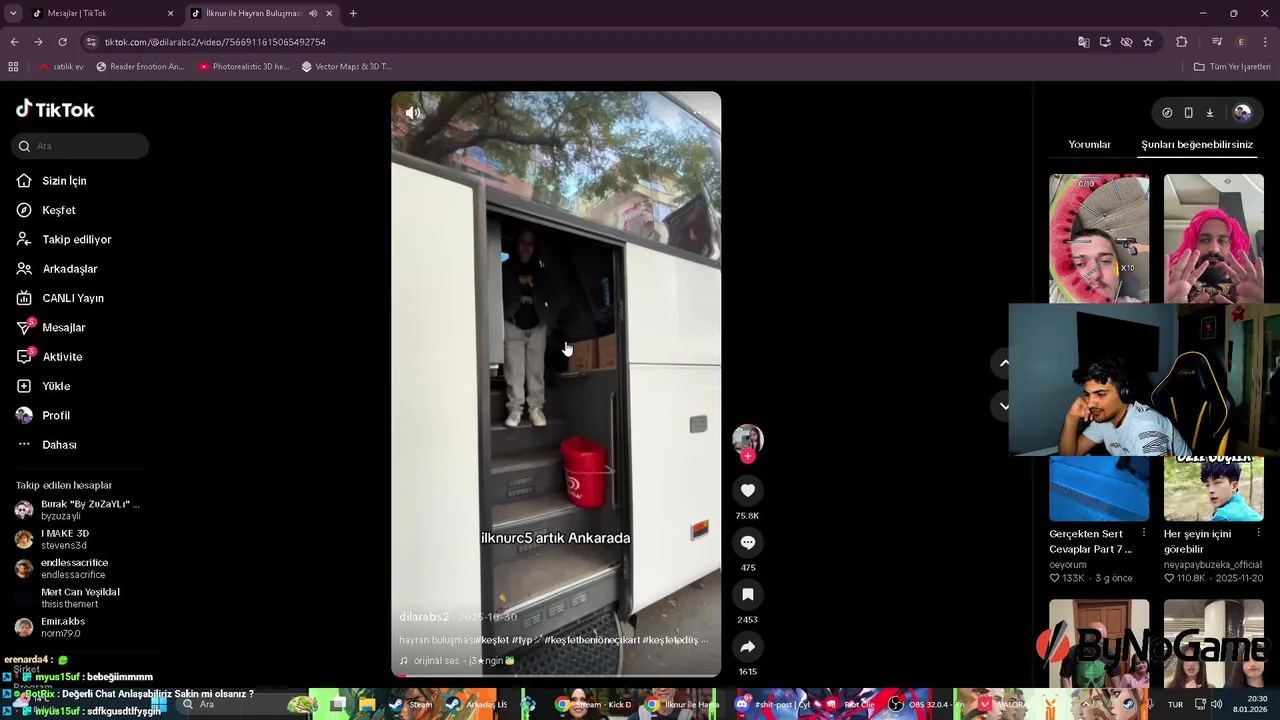Open oeyorum creator profile link
The width and height of the screenshot is (1280, 720).
point(1068,565)
